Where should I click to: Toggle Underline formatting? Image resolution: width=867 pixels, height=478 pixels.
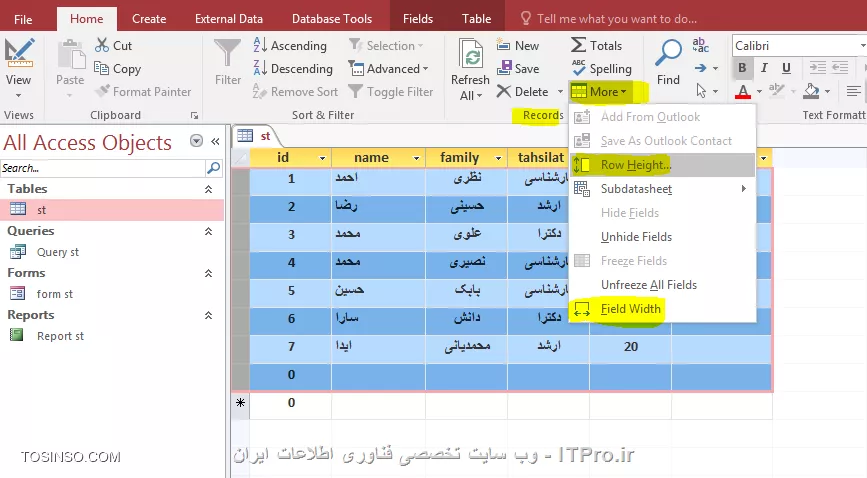(786, 68)
